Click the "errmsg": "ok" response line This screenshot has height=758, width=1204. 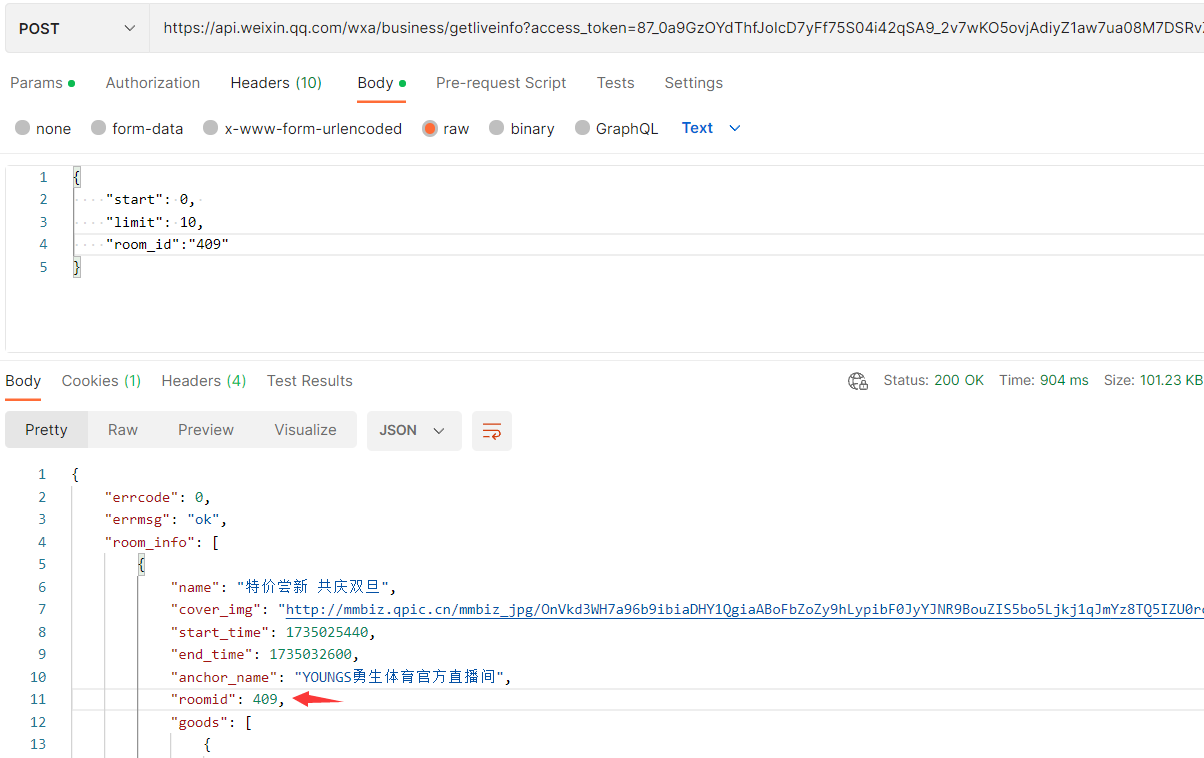pyautogui.click(x=166, y=520)
